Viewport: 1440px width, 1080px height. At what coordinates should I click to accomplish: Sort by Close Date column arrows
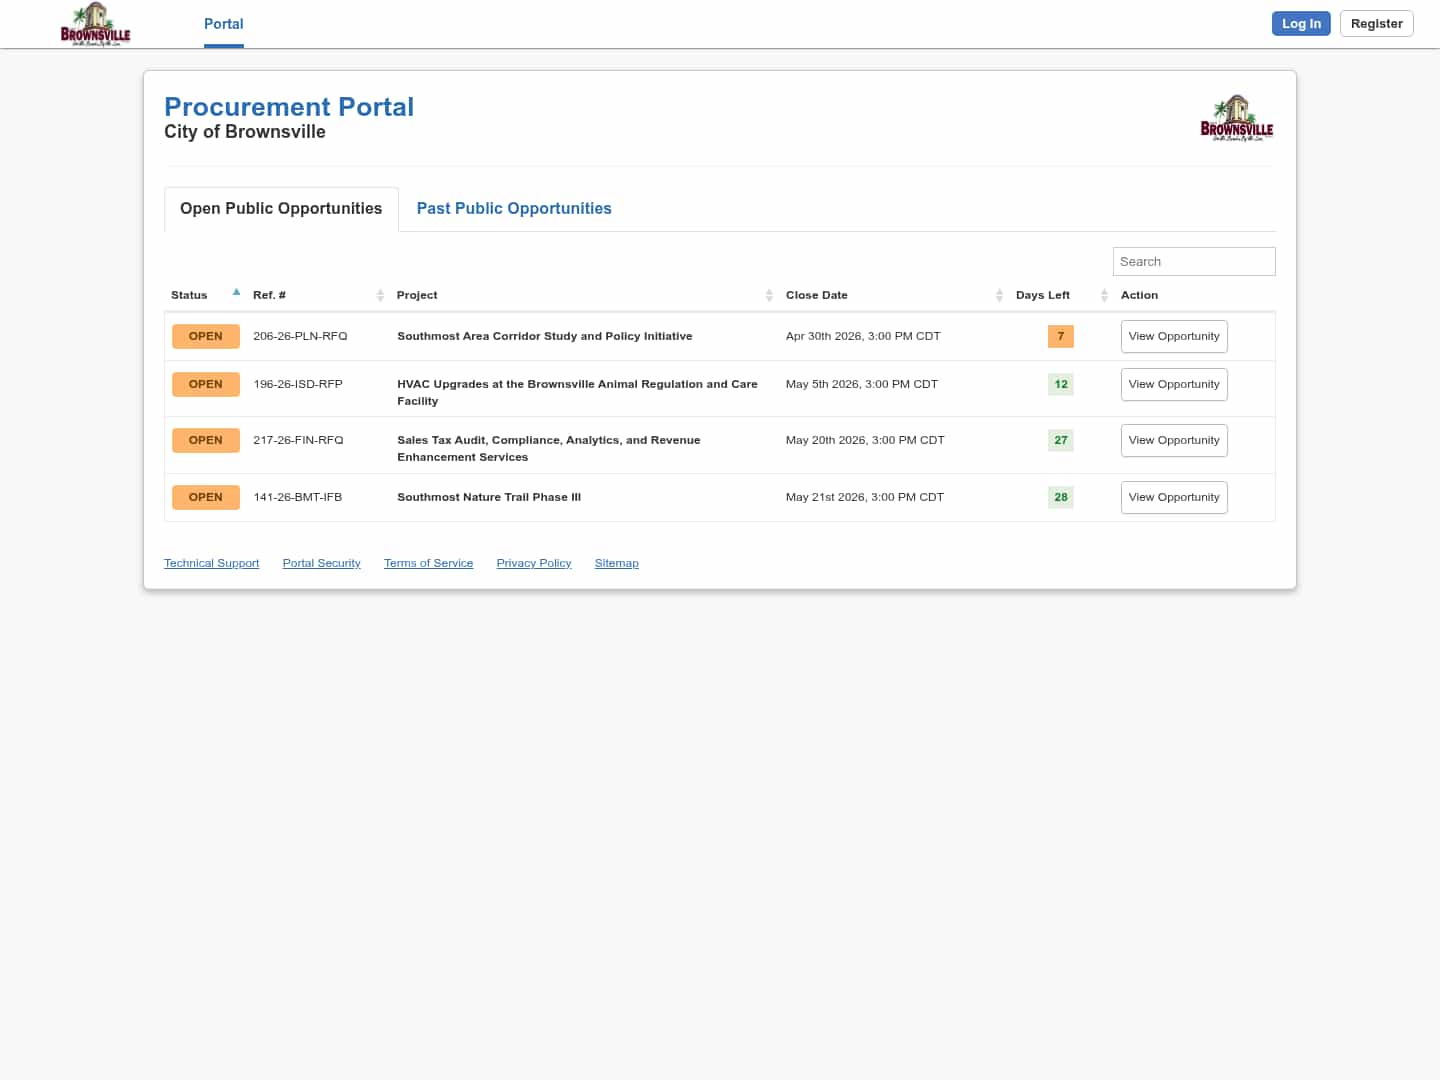pos(999,295)
